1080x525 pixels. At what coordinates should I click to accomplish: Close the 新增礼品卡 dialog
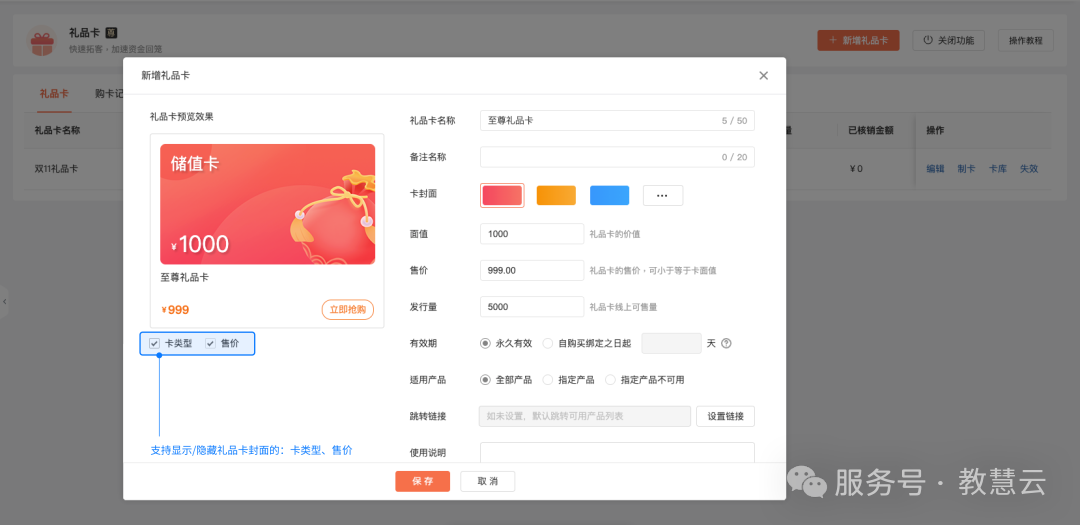point(764,75)
